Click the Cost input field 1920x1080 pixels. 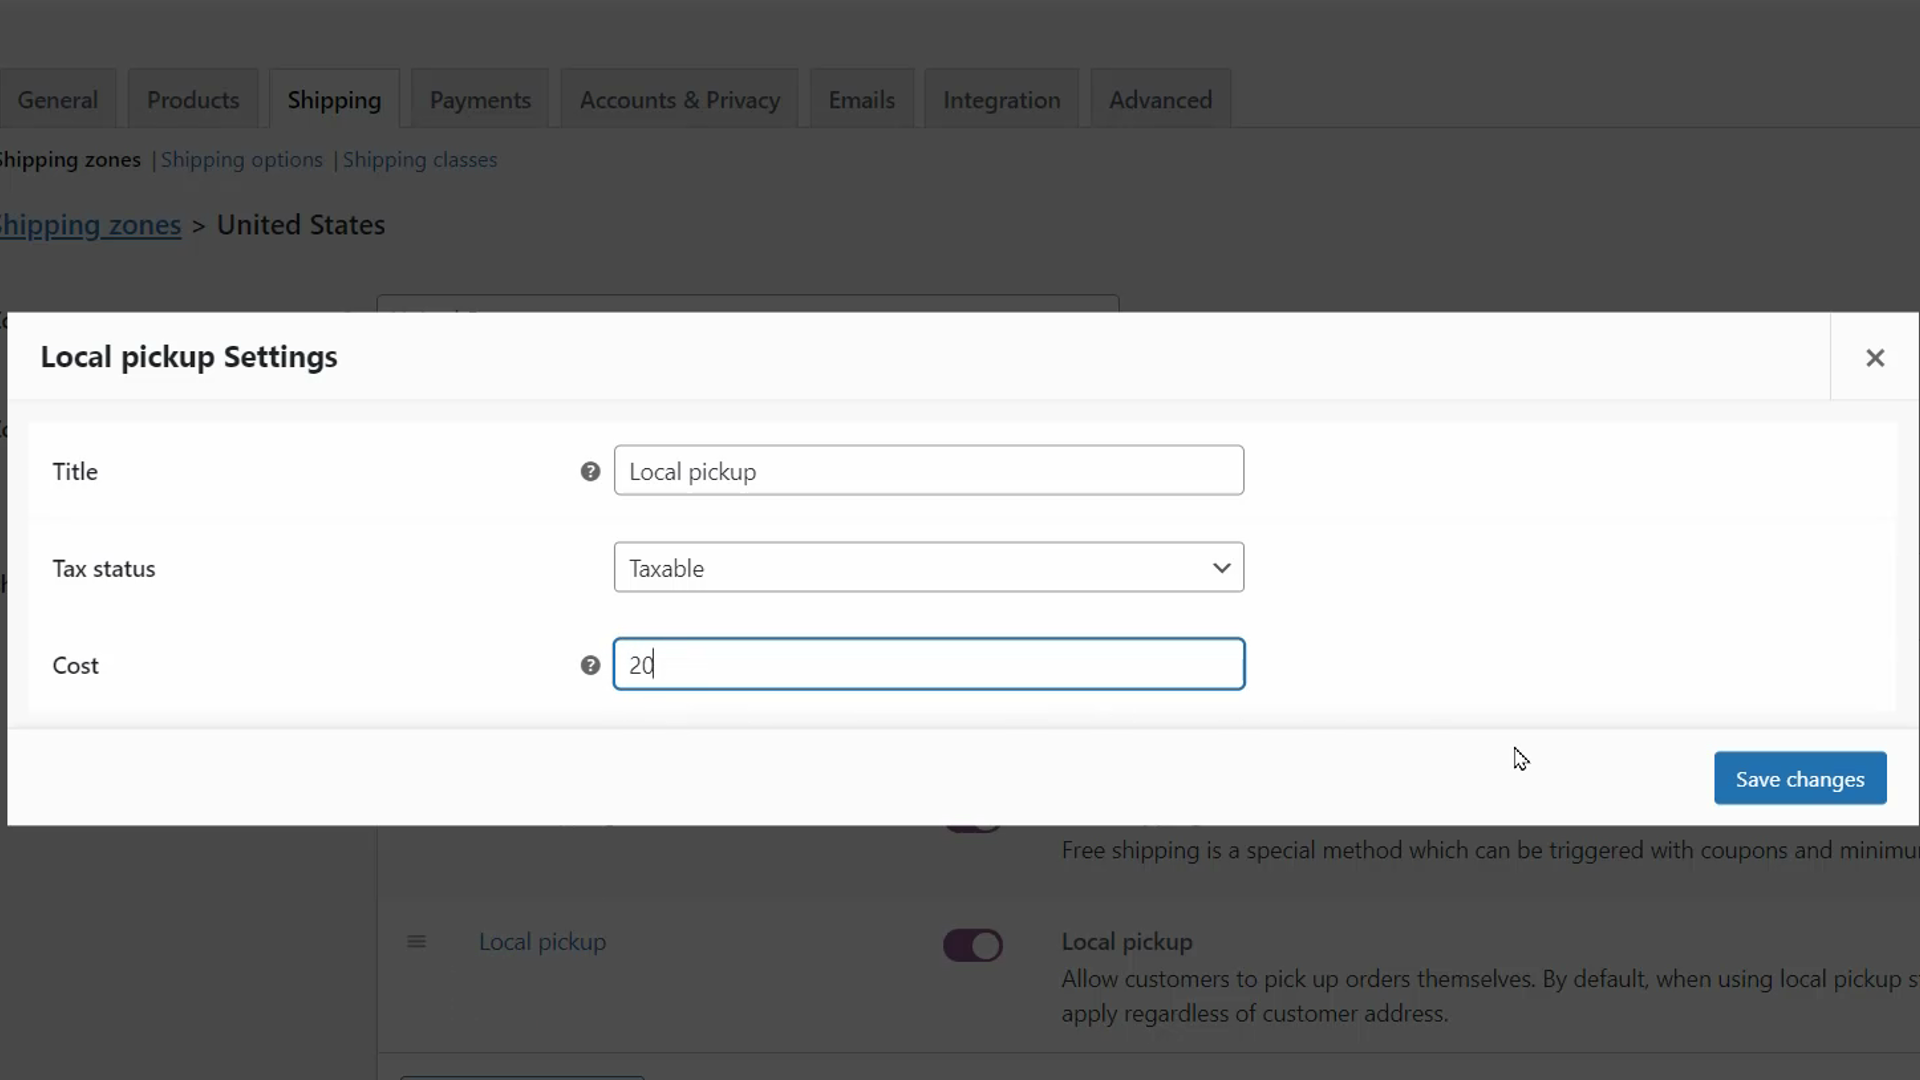click(929, 665)
